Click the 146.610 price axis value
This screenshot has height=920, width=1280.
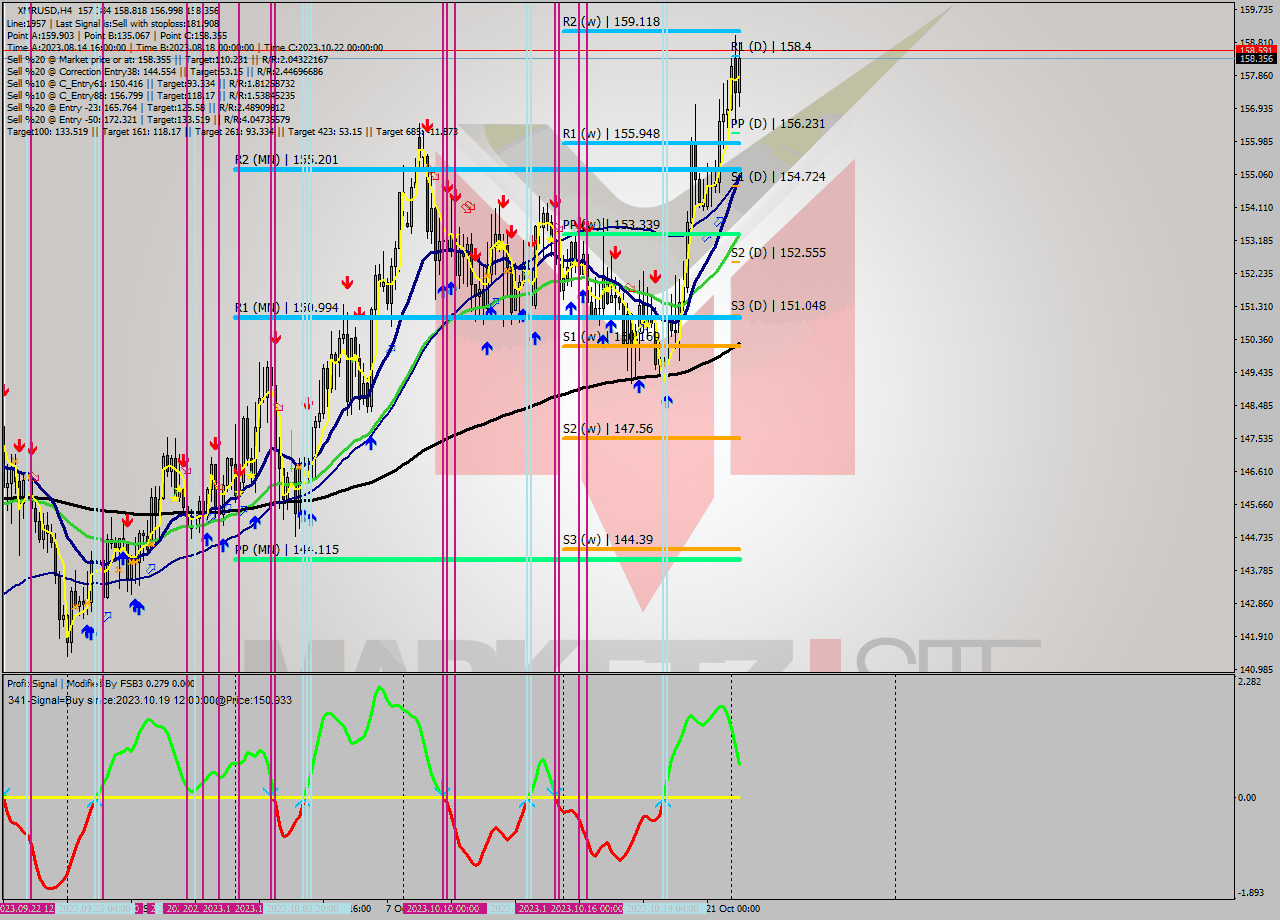[1256, 472]
